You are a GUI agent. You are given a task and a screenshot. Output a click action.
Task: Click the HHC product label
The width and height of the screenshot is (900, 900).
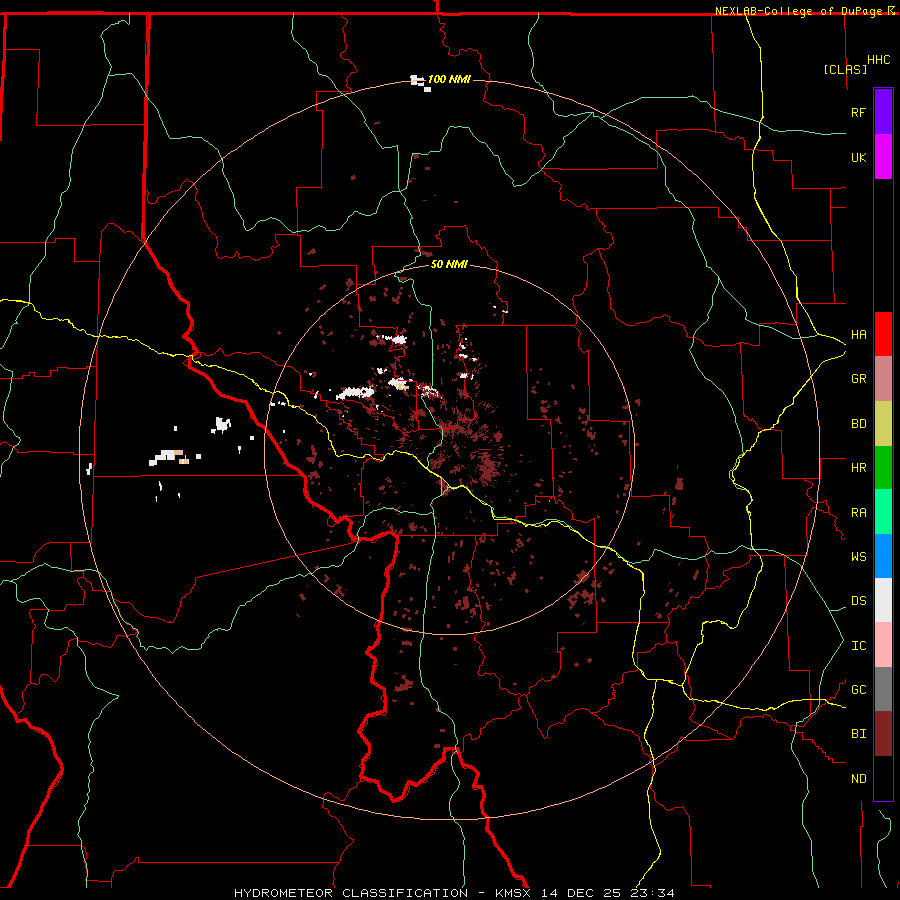coord(878,60)
